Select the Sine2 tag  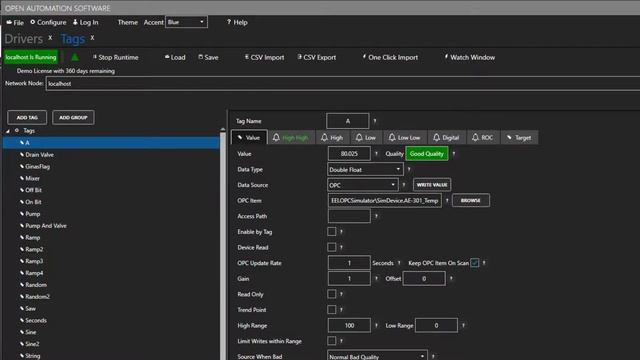coord(32,344)
